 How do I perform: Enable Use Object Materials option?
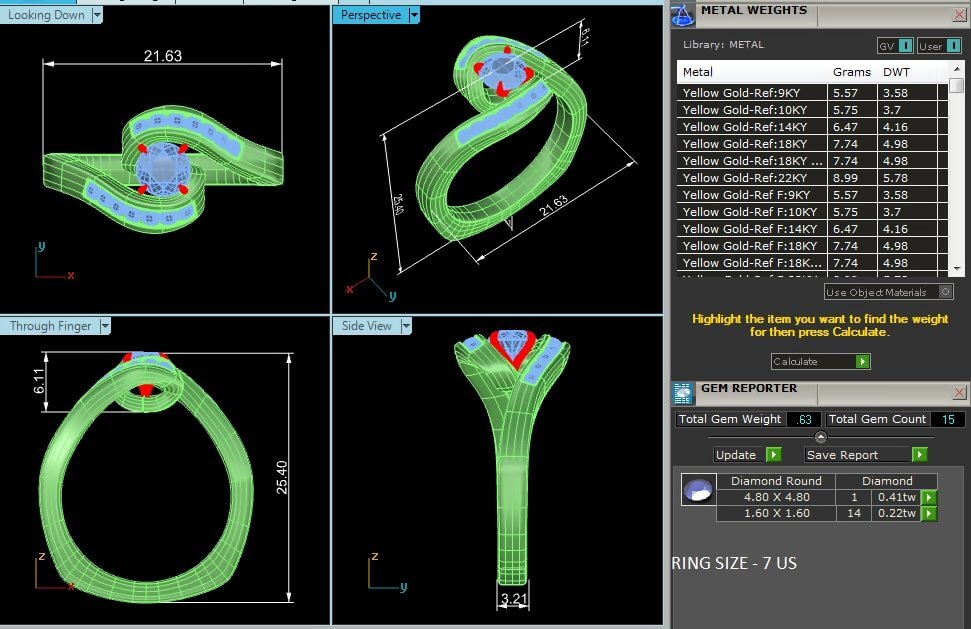(x=946, y=292)
